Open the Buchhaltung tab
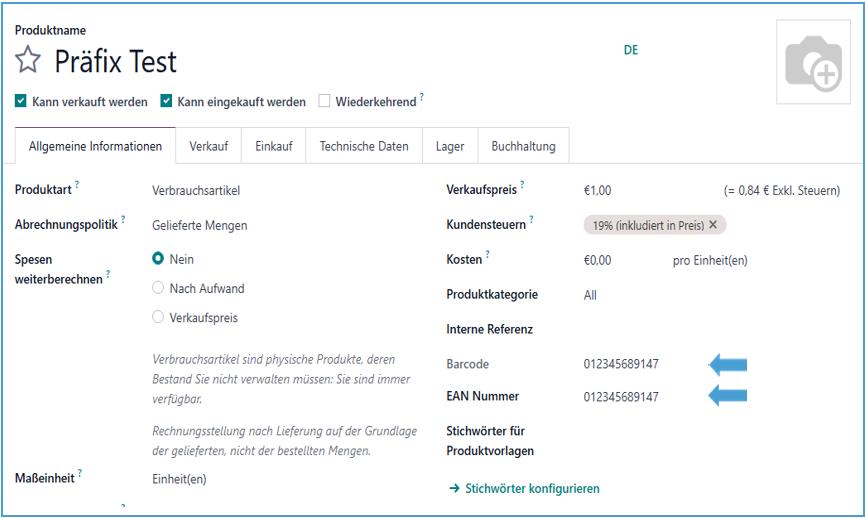 pyautogui.click(x=523, y=146)
